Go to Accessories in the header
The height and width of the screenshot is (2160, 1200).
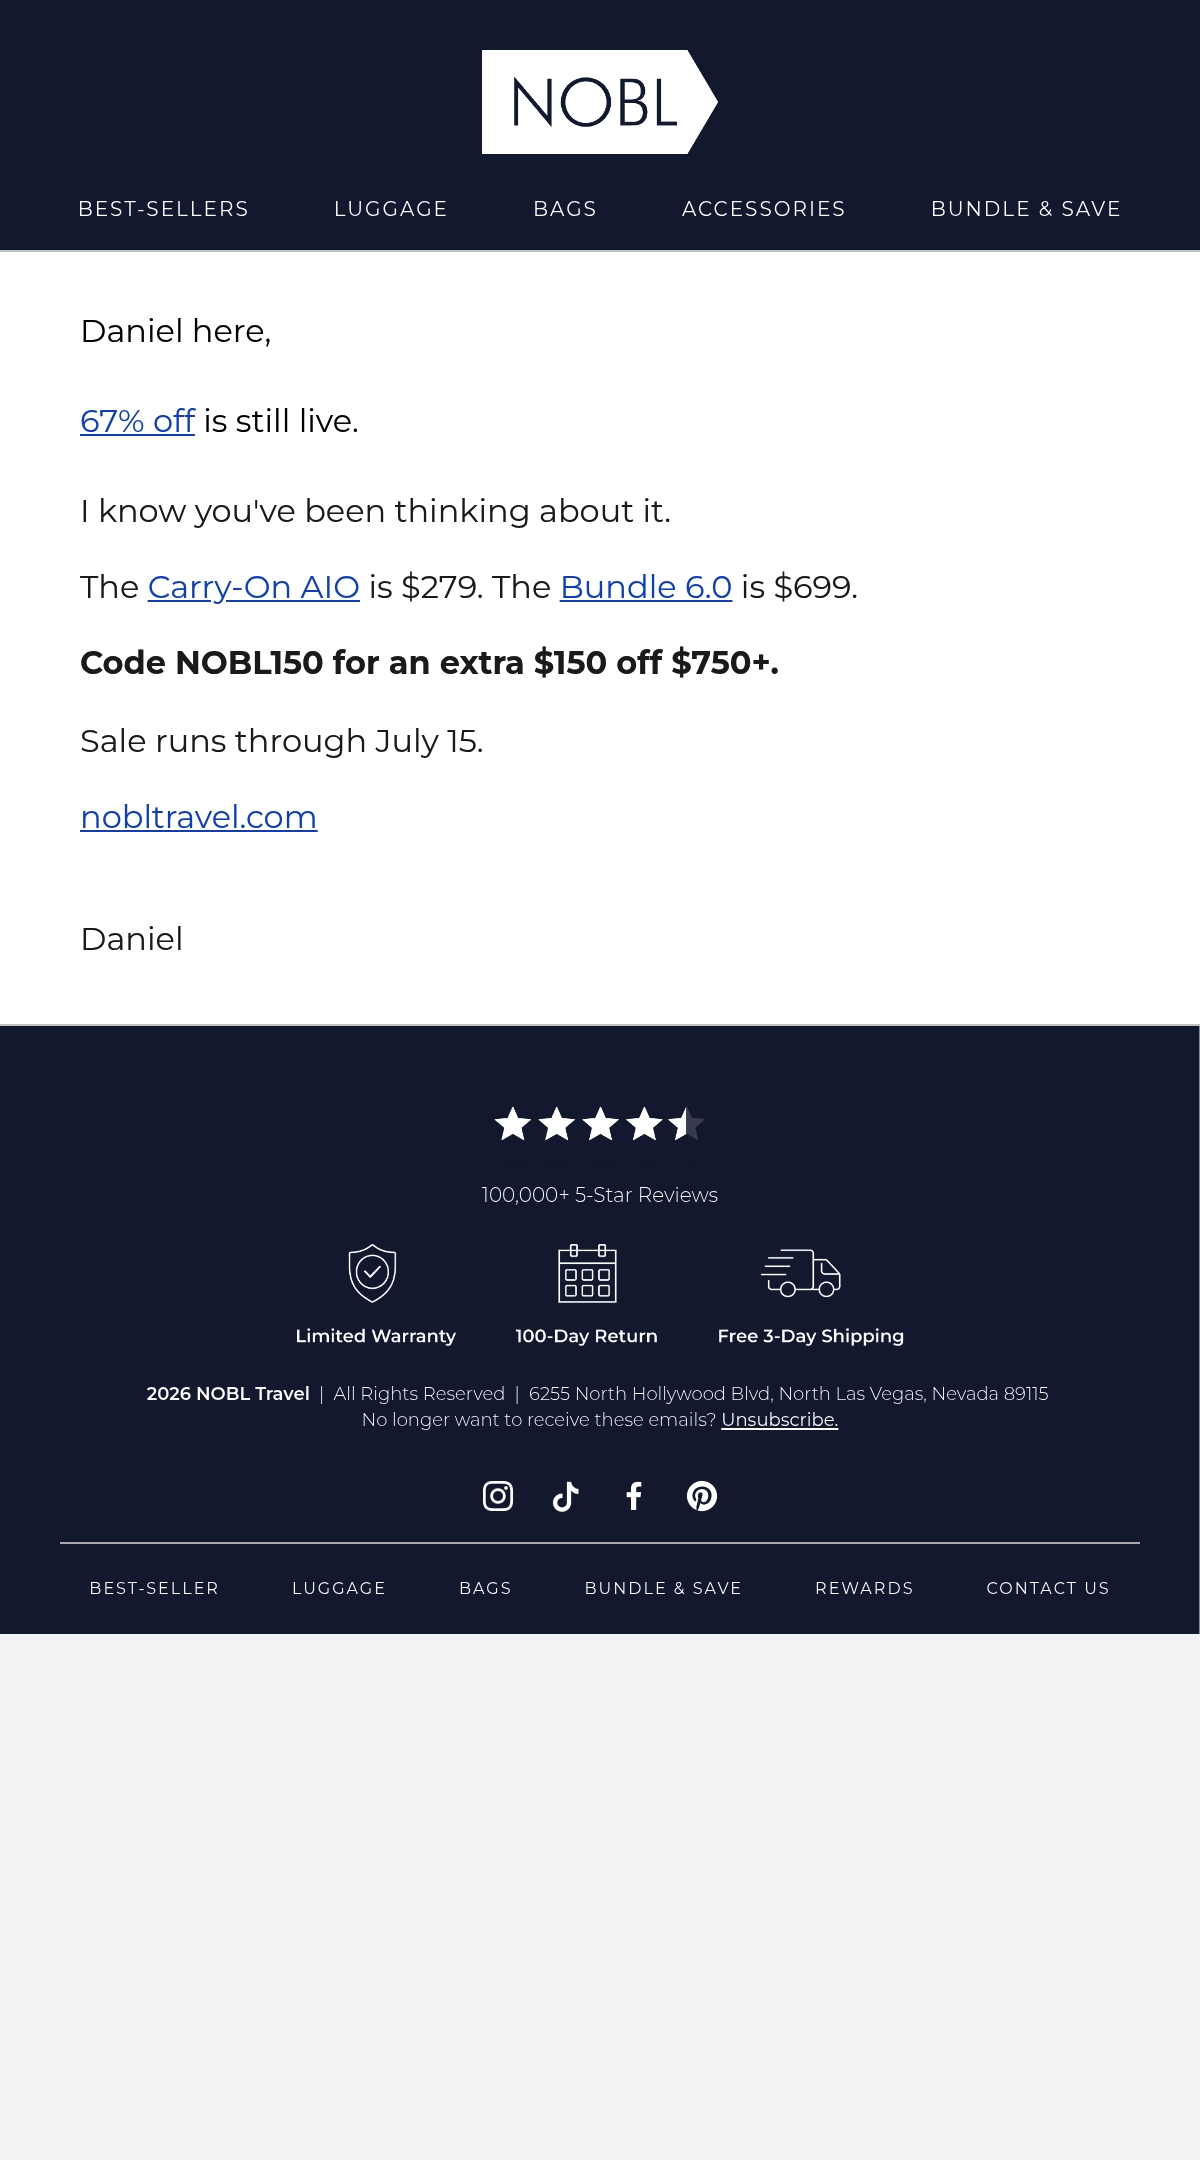pyautogui.click(x=764, y=209)
